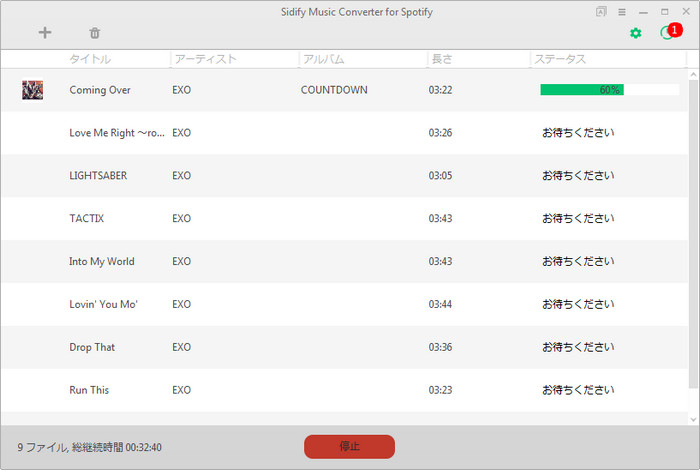Click the 60% conversion progress bar

[x=609, y=90]
